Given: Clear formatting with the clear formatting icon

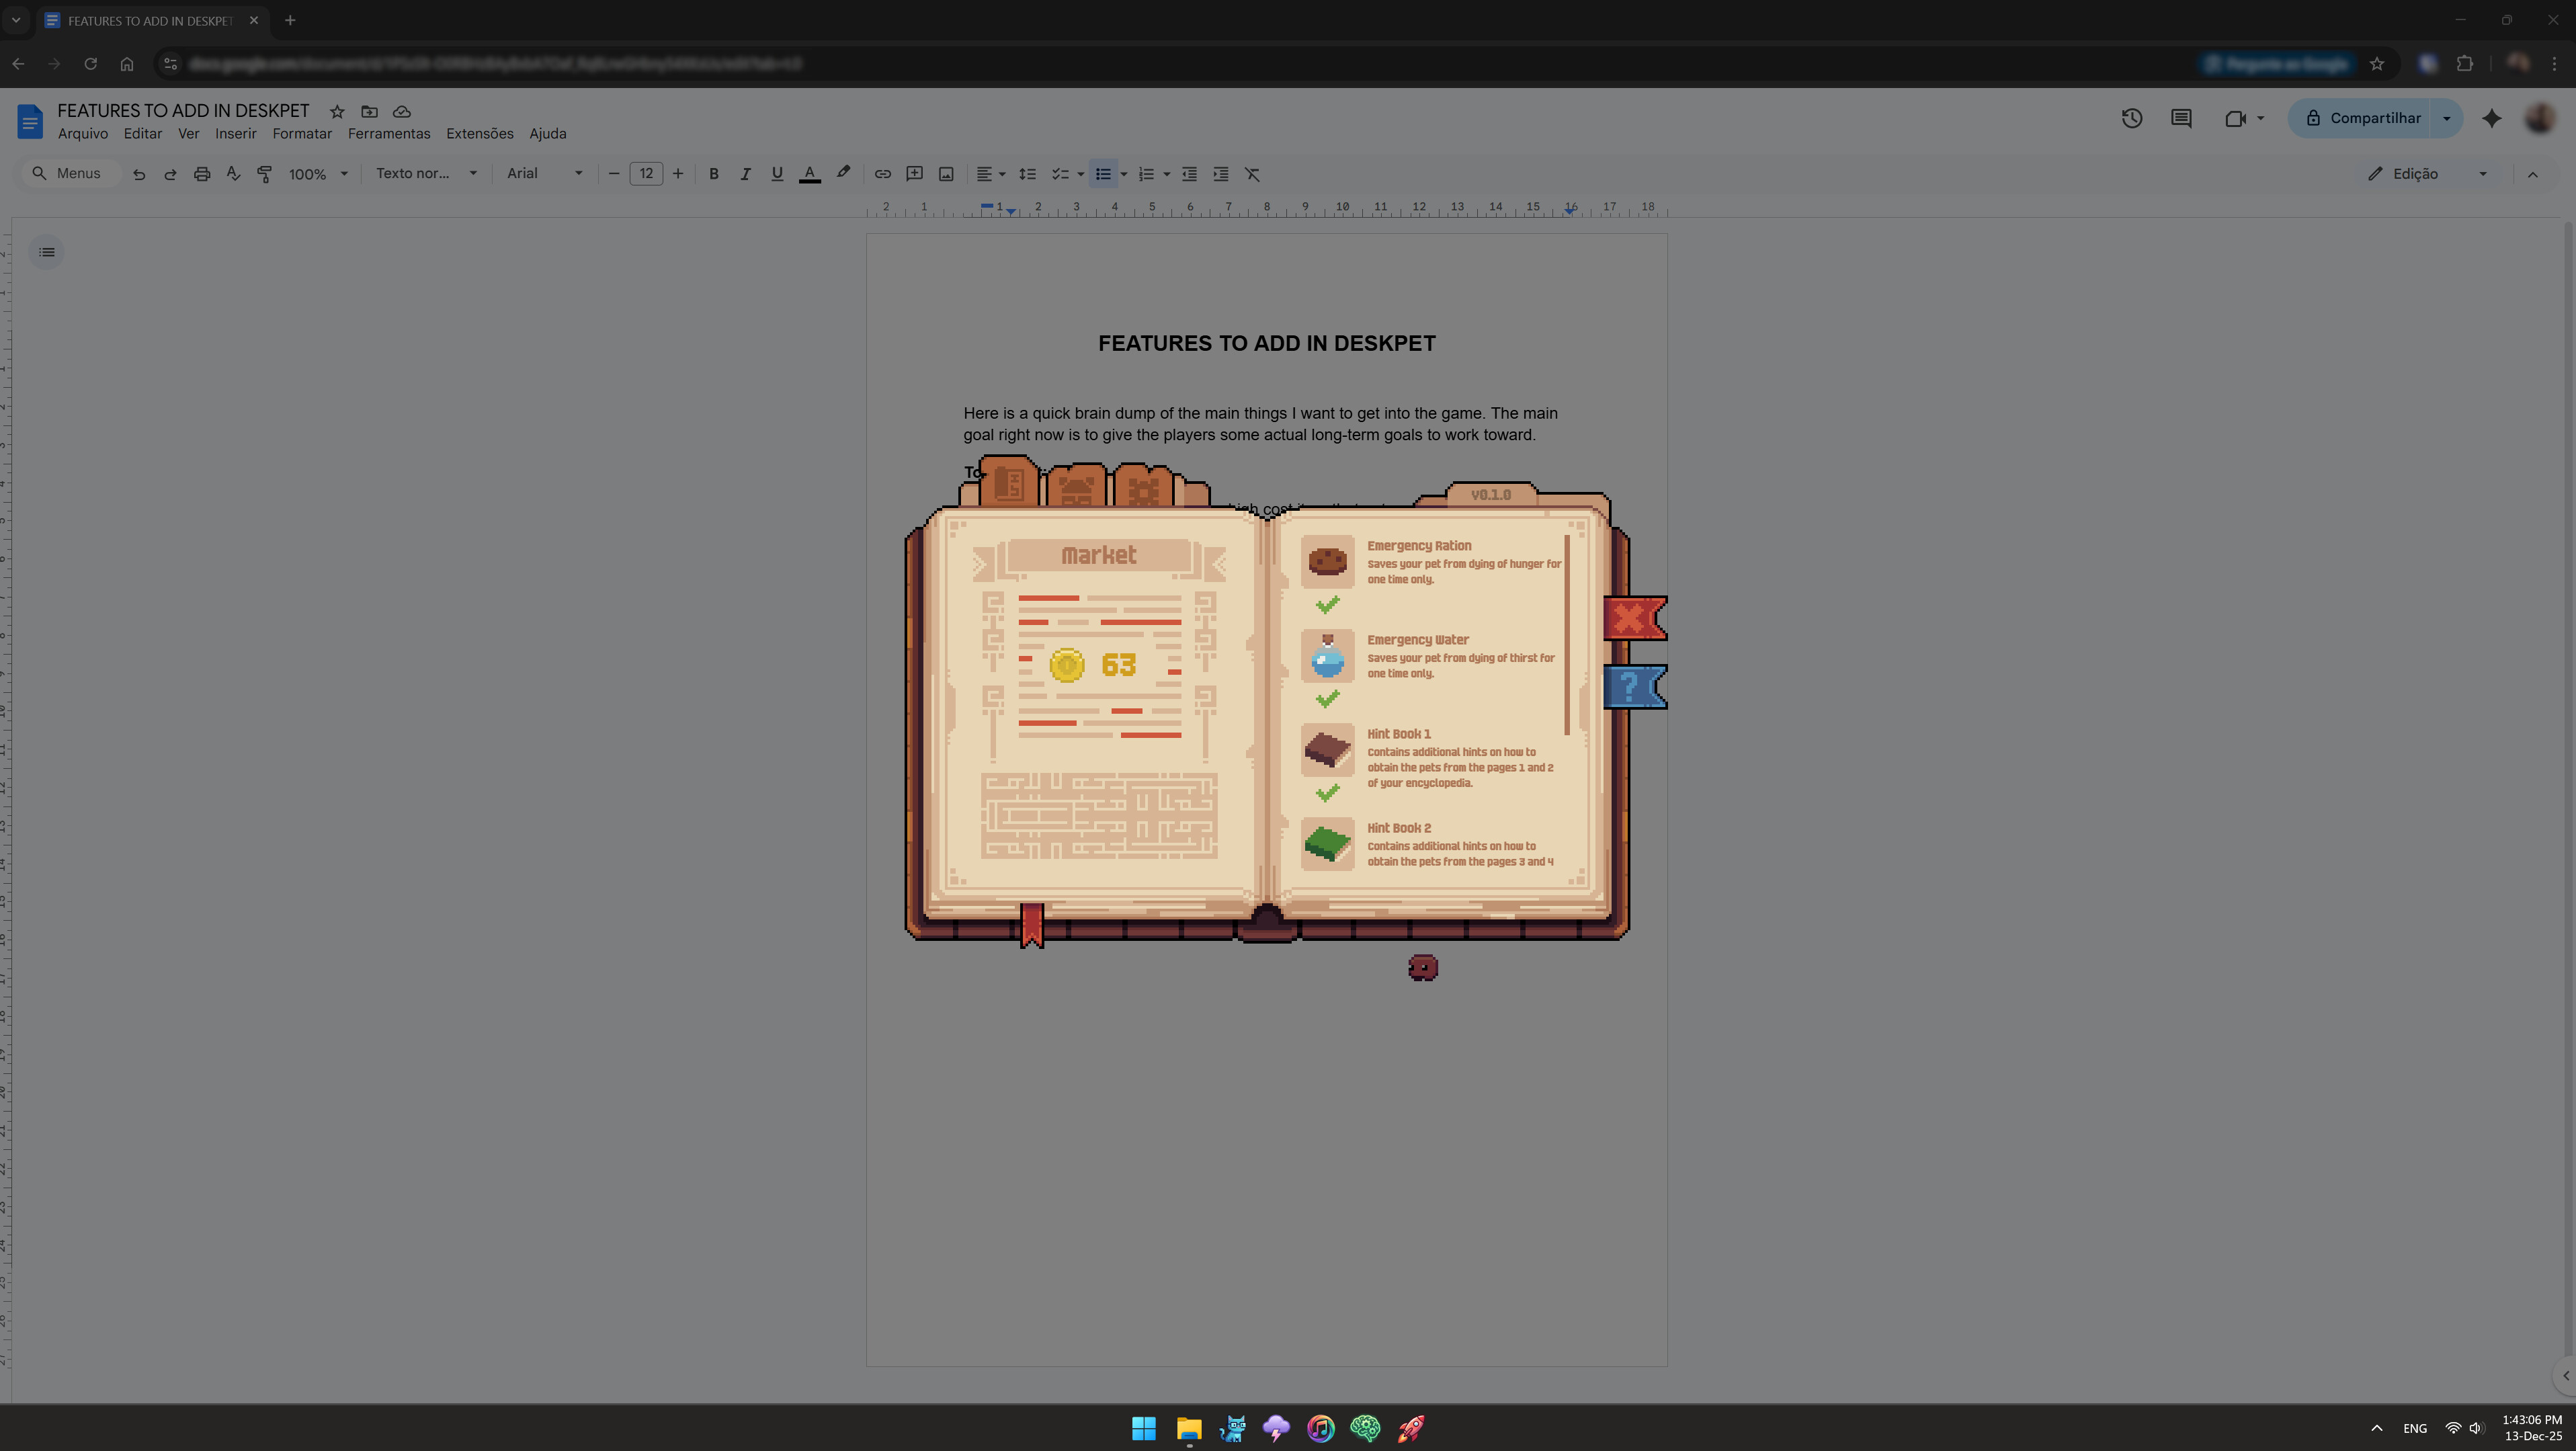Looking at the screenshot, I should [1252, 173].
